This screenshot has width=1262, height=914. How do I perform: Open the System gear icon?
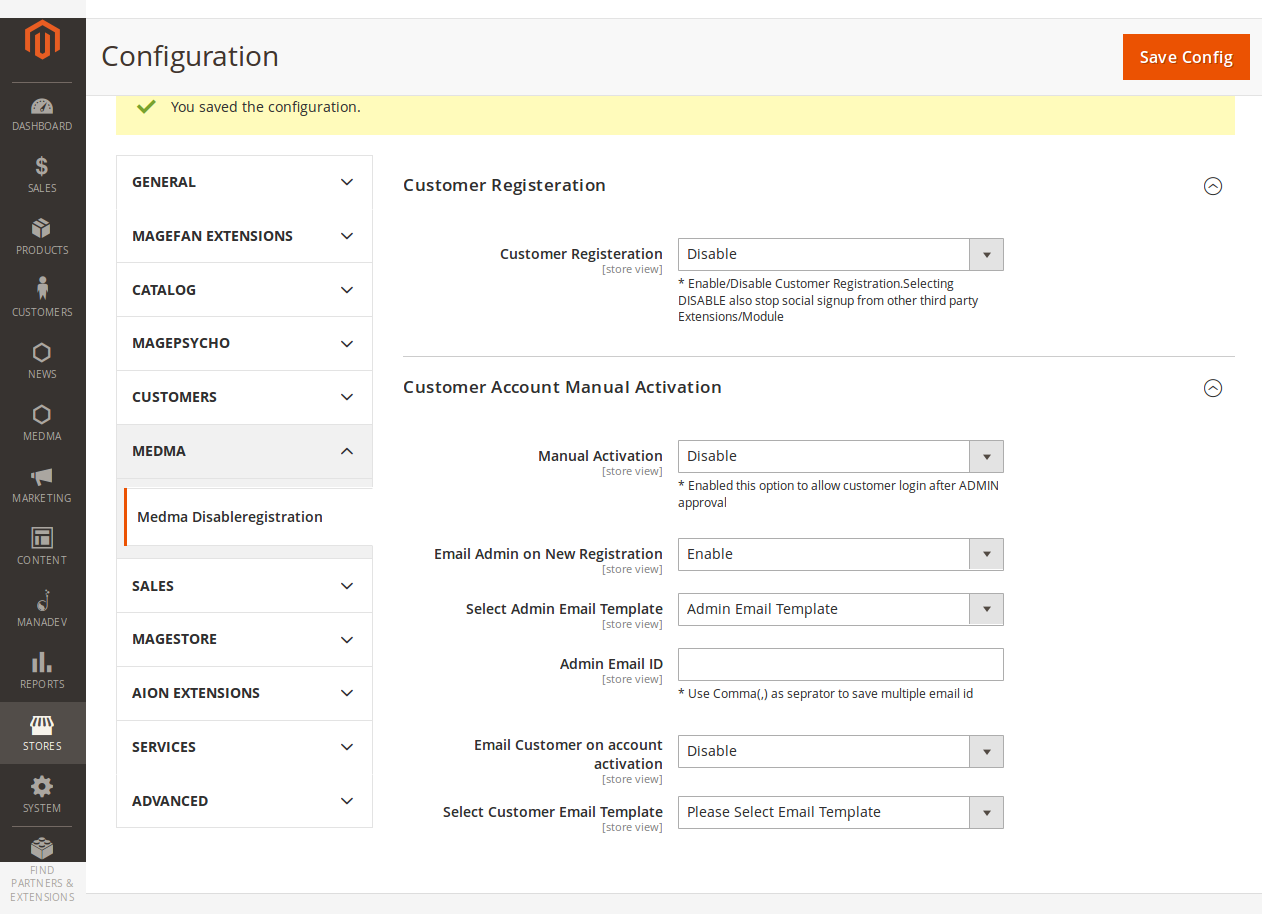[42, 787]
